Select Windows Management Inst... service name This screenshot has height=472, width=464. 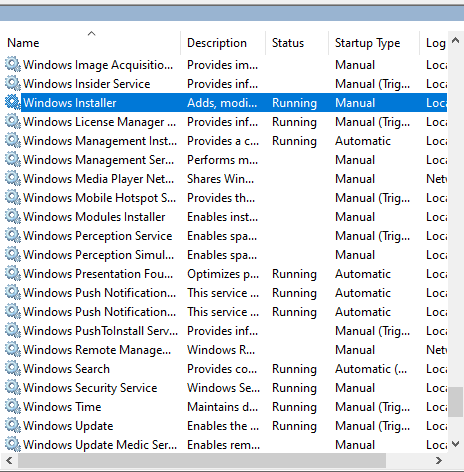coord(100,141)
